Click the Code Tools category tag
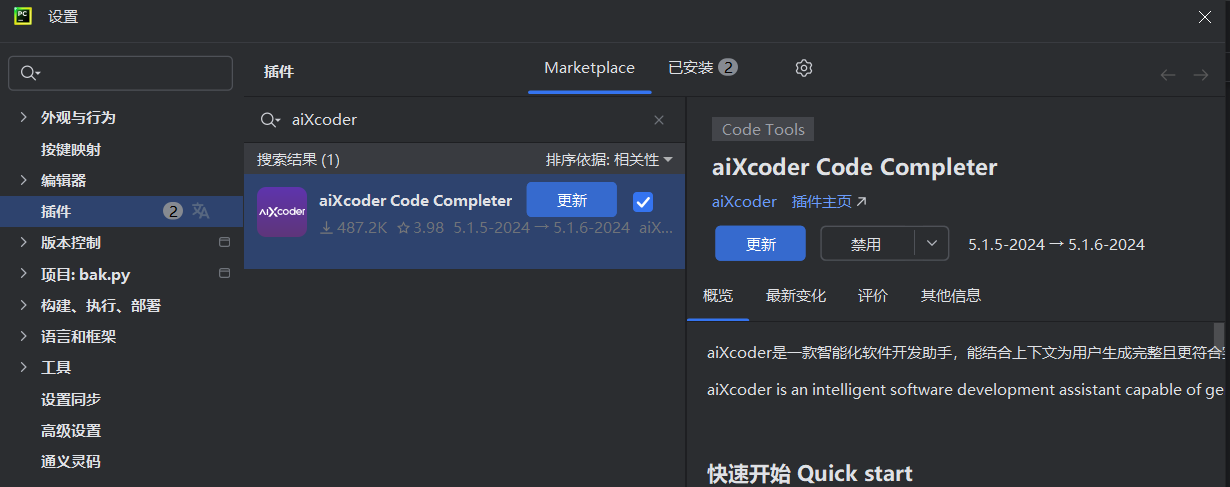 [763, 129]
